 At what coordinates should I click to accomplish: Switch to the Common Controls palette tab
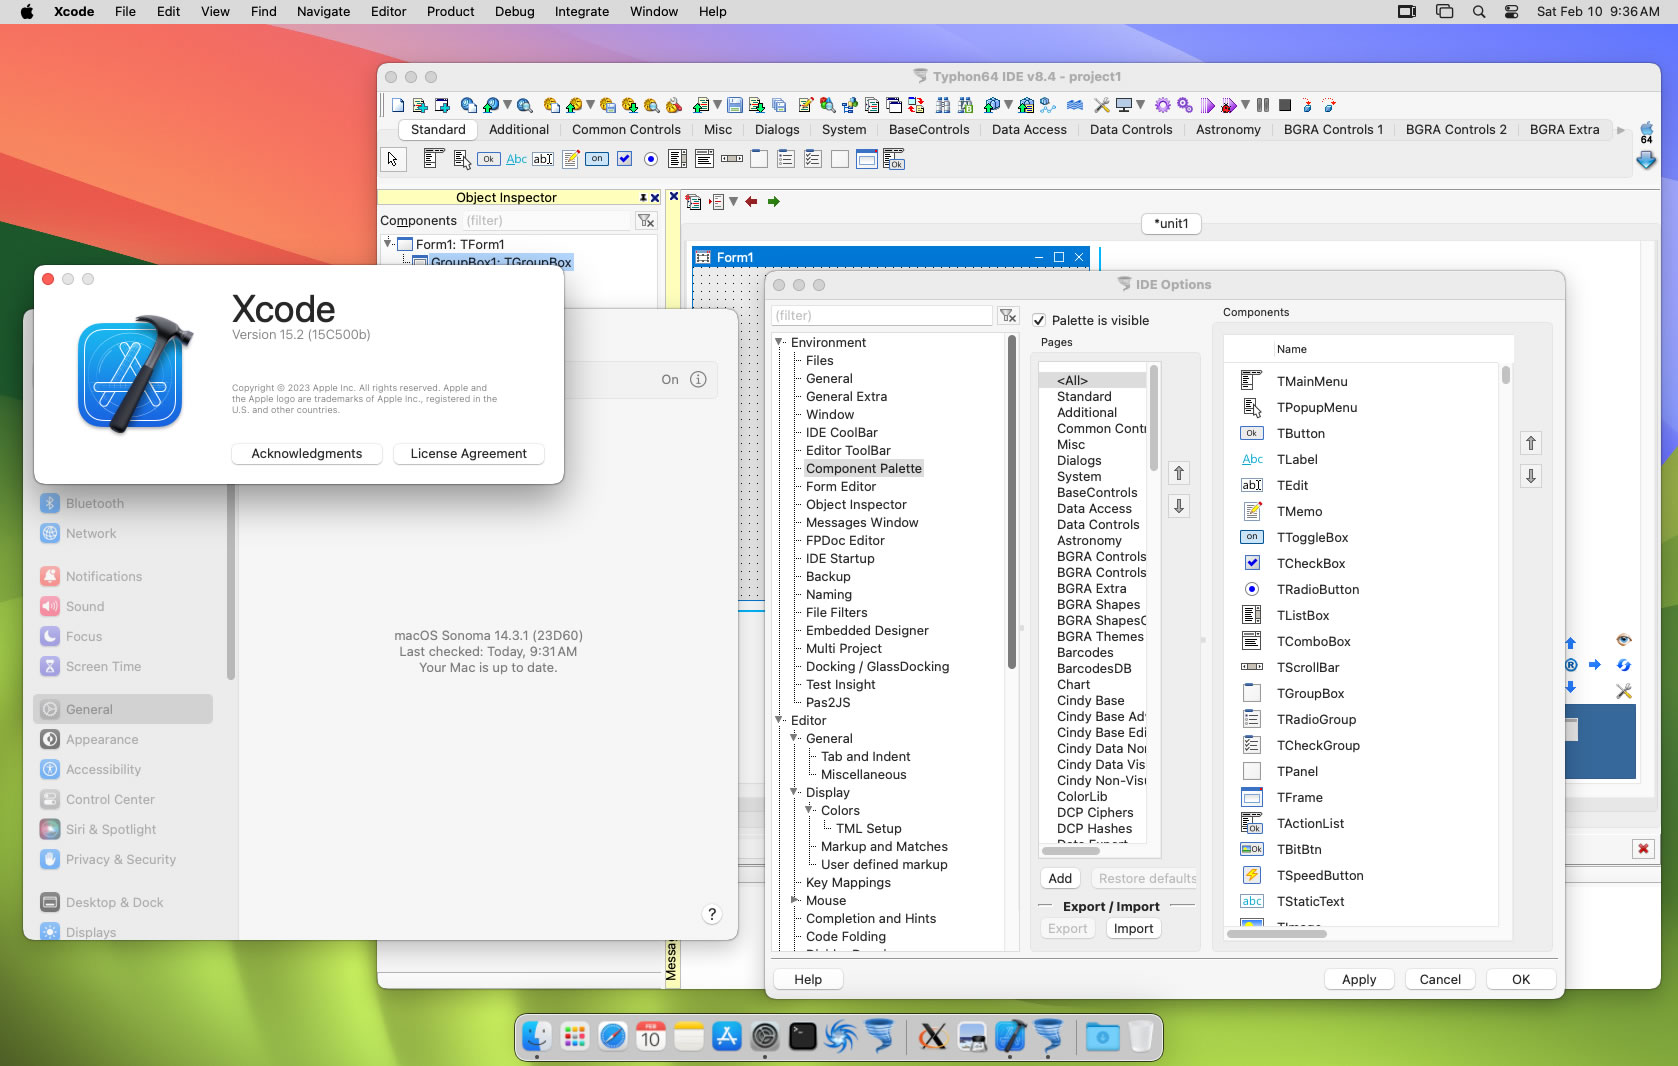[x=626, y=129]
